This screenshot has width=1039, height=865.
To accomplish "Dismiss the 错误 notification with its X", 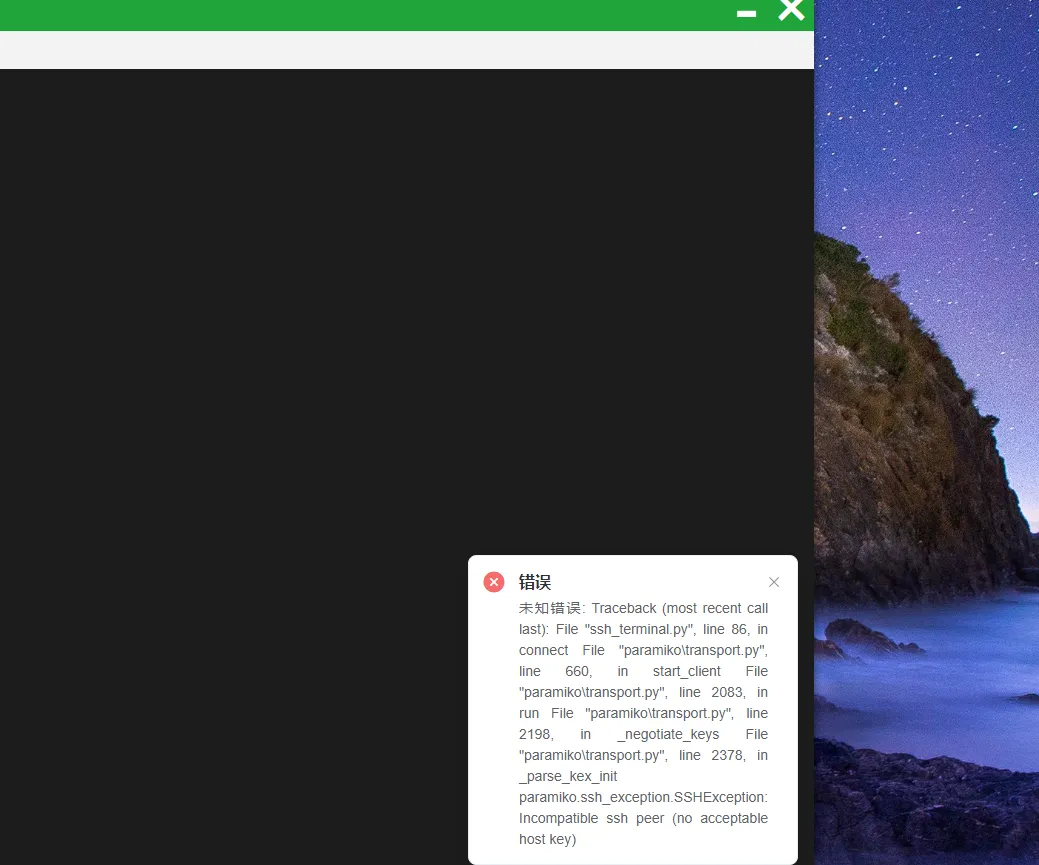I will [x=774, y=582].
